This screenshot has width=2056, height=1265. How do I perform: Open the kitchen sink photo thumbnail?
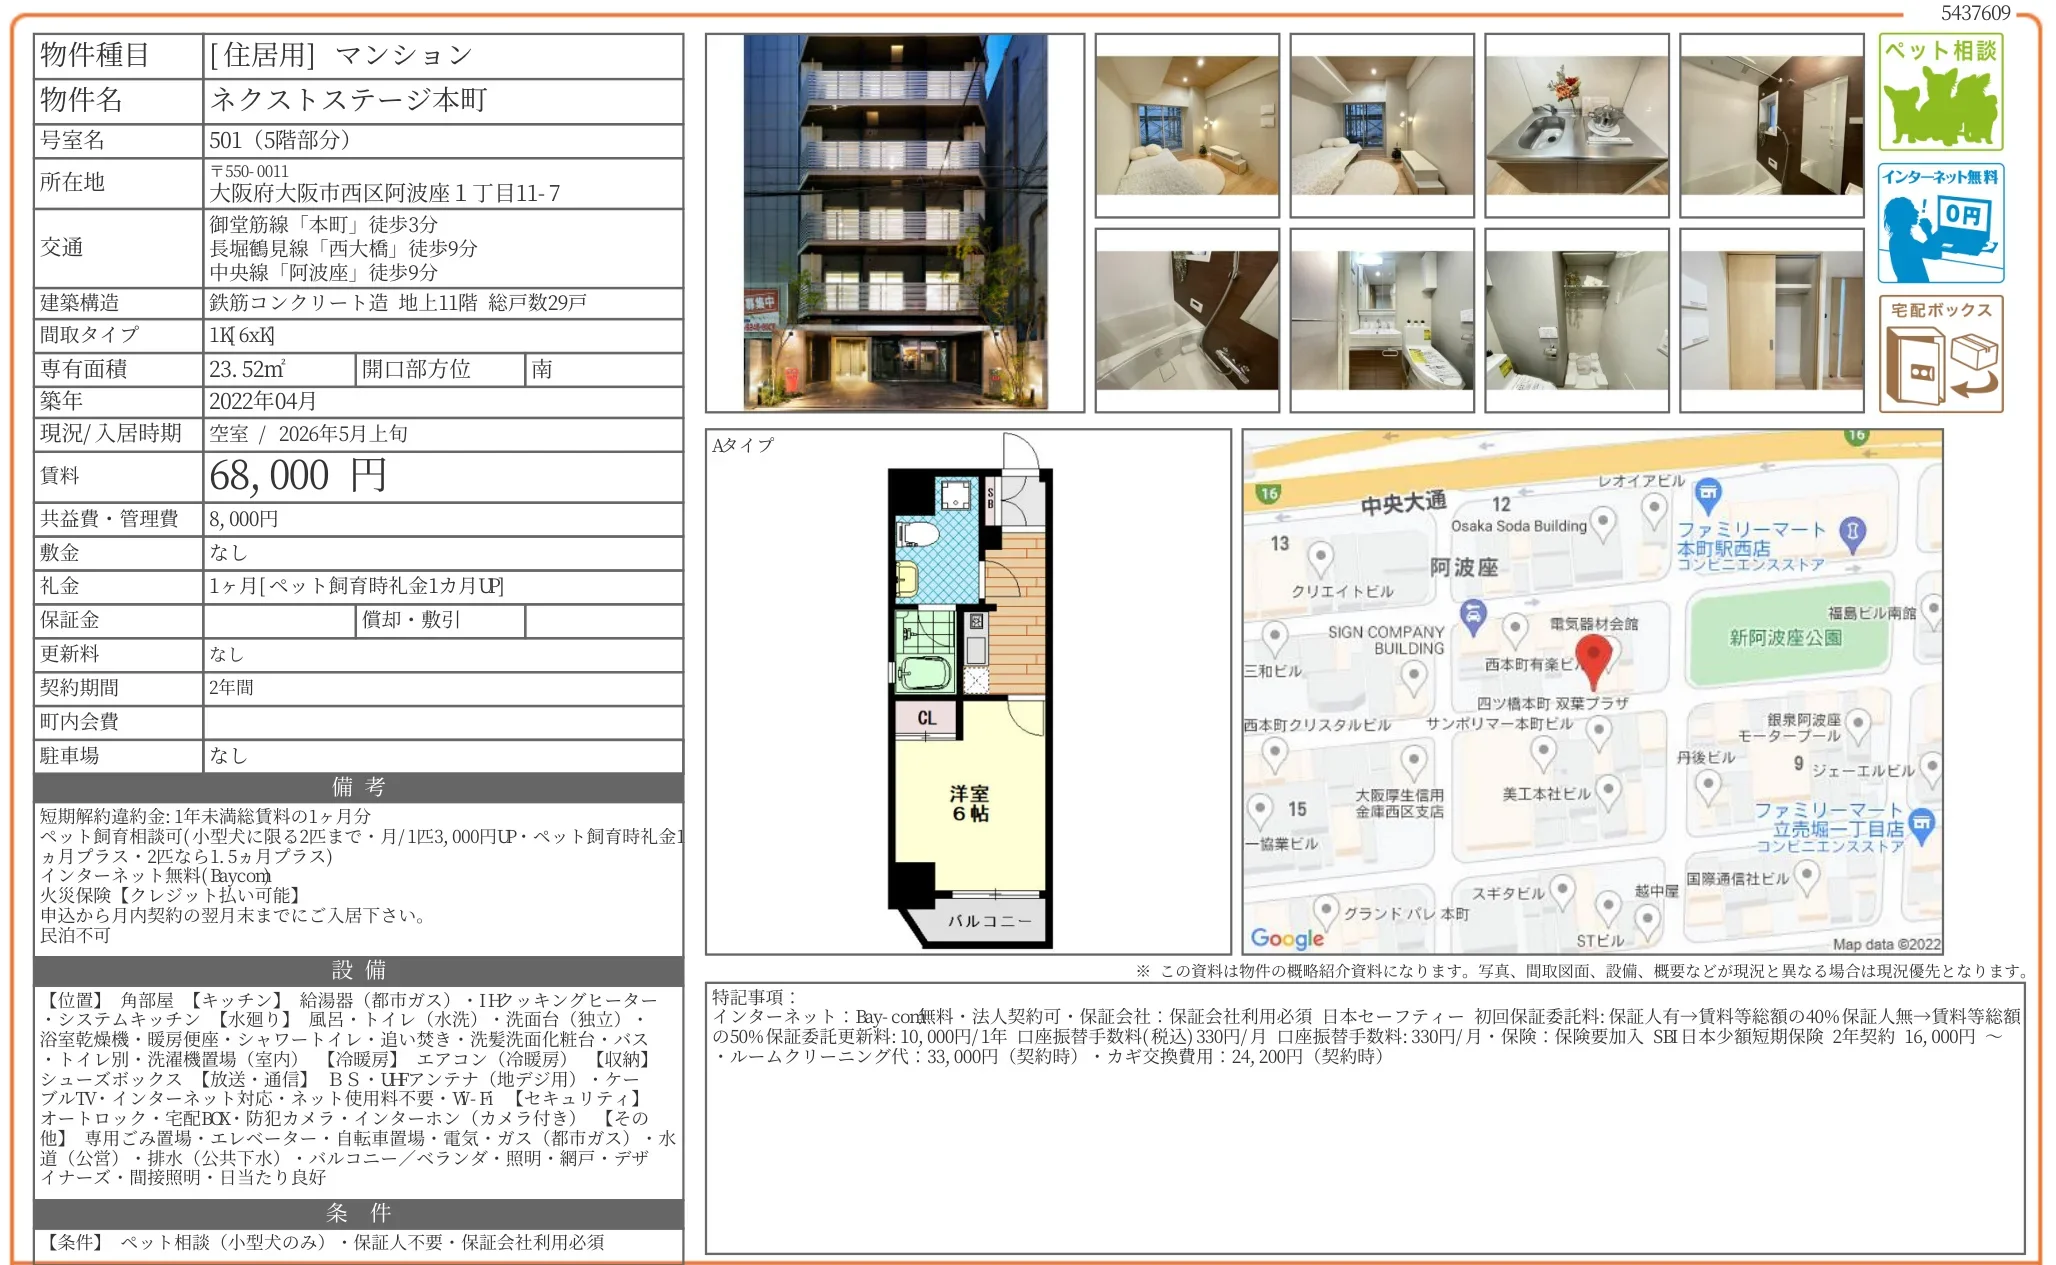tap(1576, 125)
